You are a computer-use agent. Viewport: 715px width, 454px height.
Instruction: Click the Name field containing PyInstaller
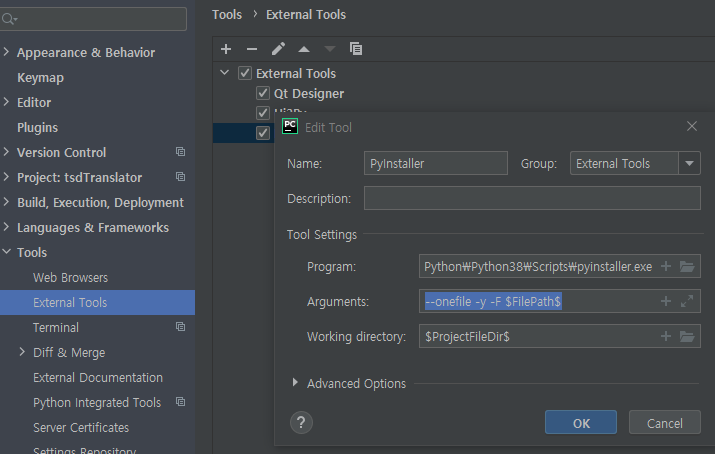[435, 163]
